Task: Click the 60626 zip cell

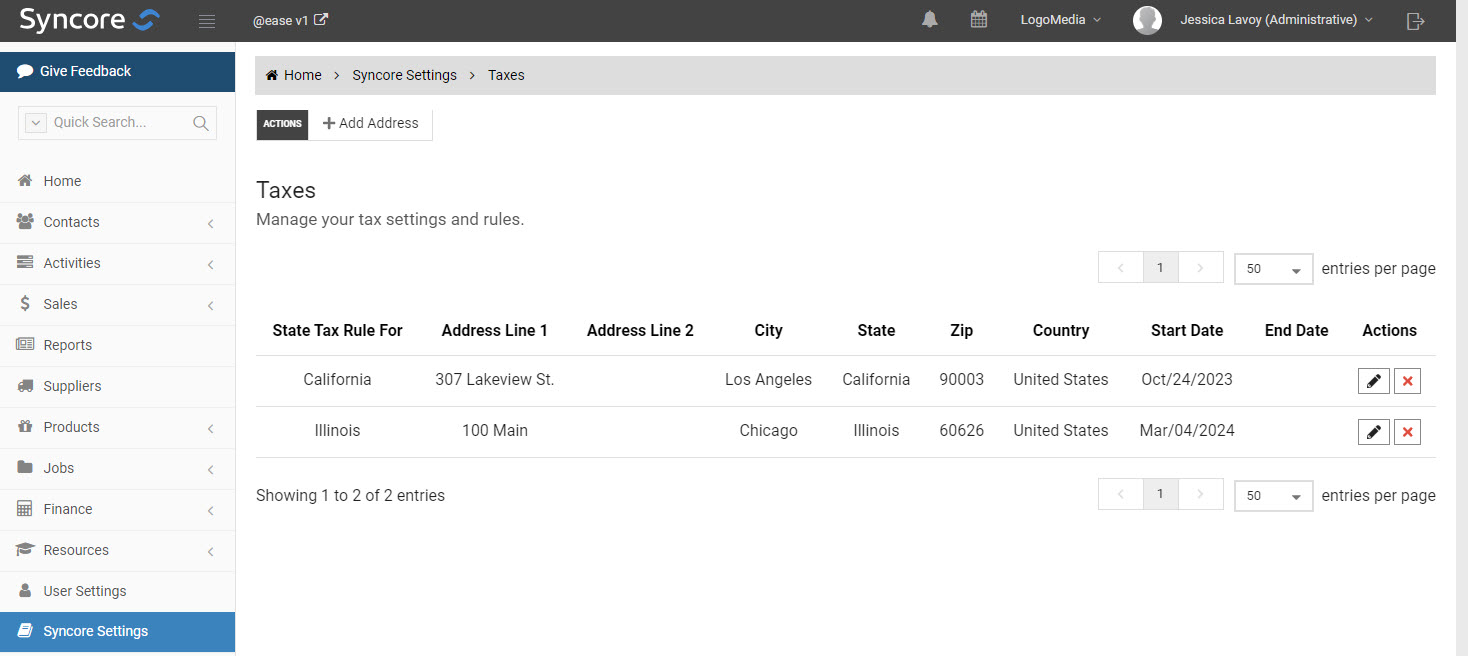Action: (x=961, y=431)
